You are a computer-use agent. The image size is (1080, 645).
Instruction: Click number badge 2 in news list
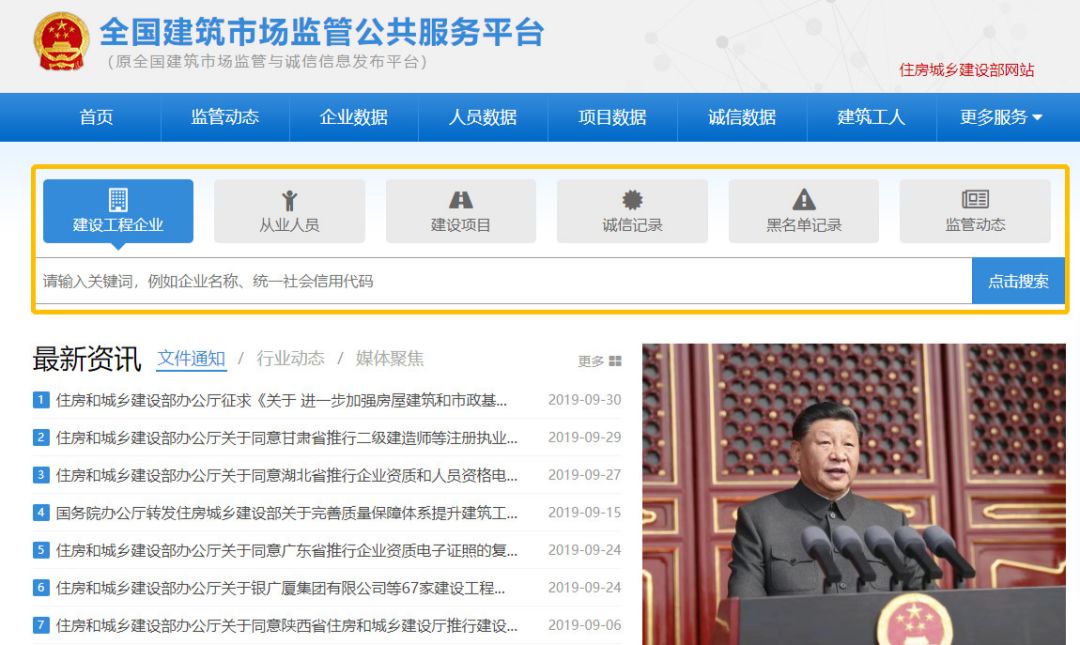click(41, 438)
